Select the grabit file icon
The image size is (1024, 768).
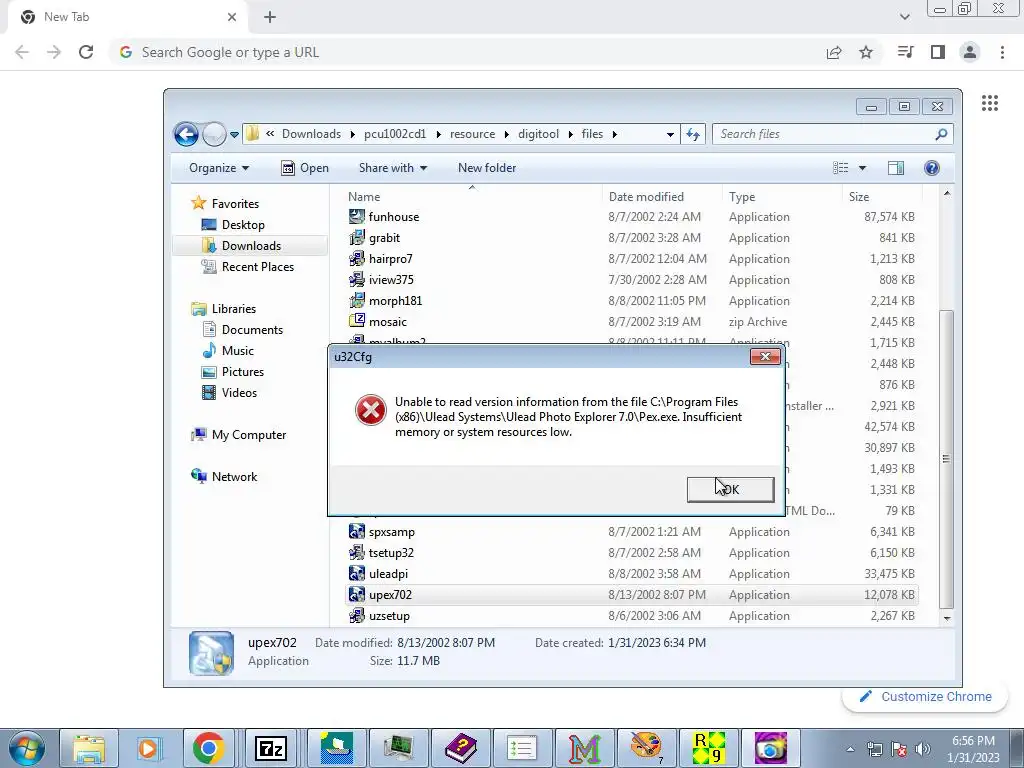pyautogui.click(x=357, y=238)
